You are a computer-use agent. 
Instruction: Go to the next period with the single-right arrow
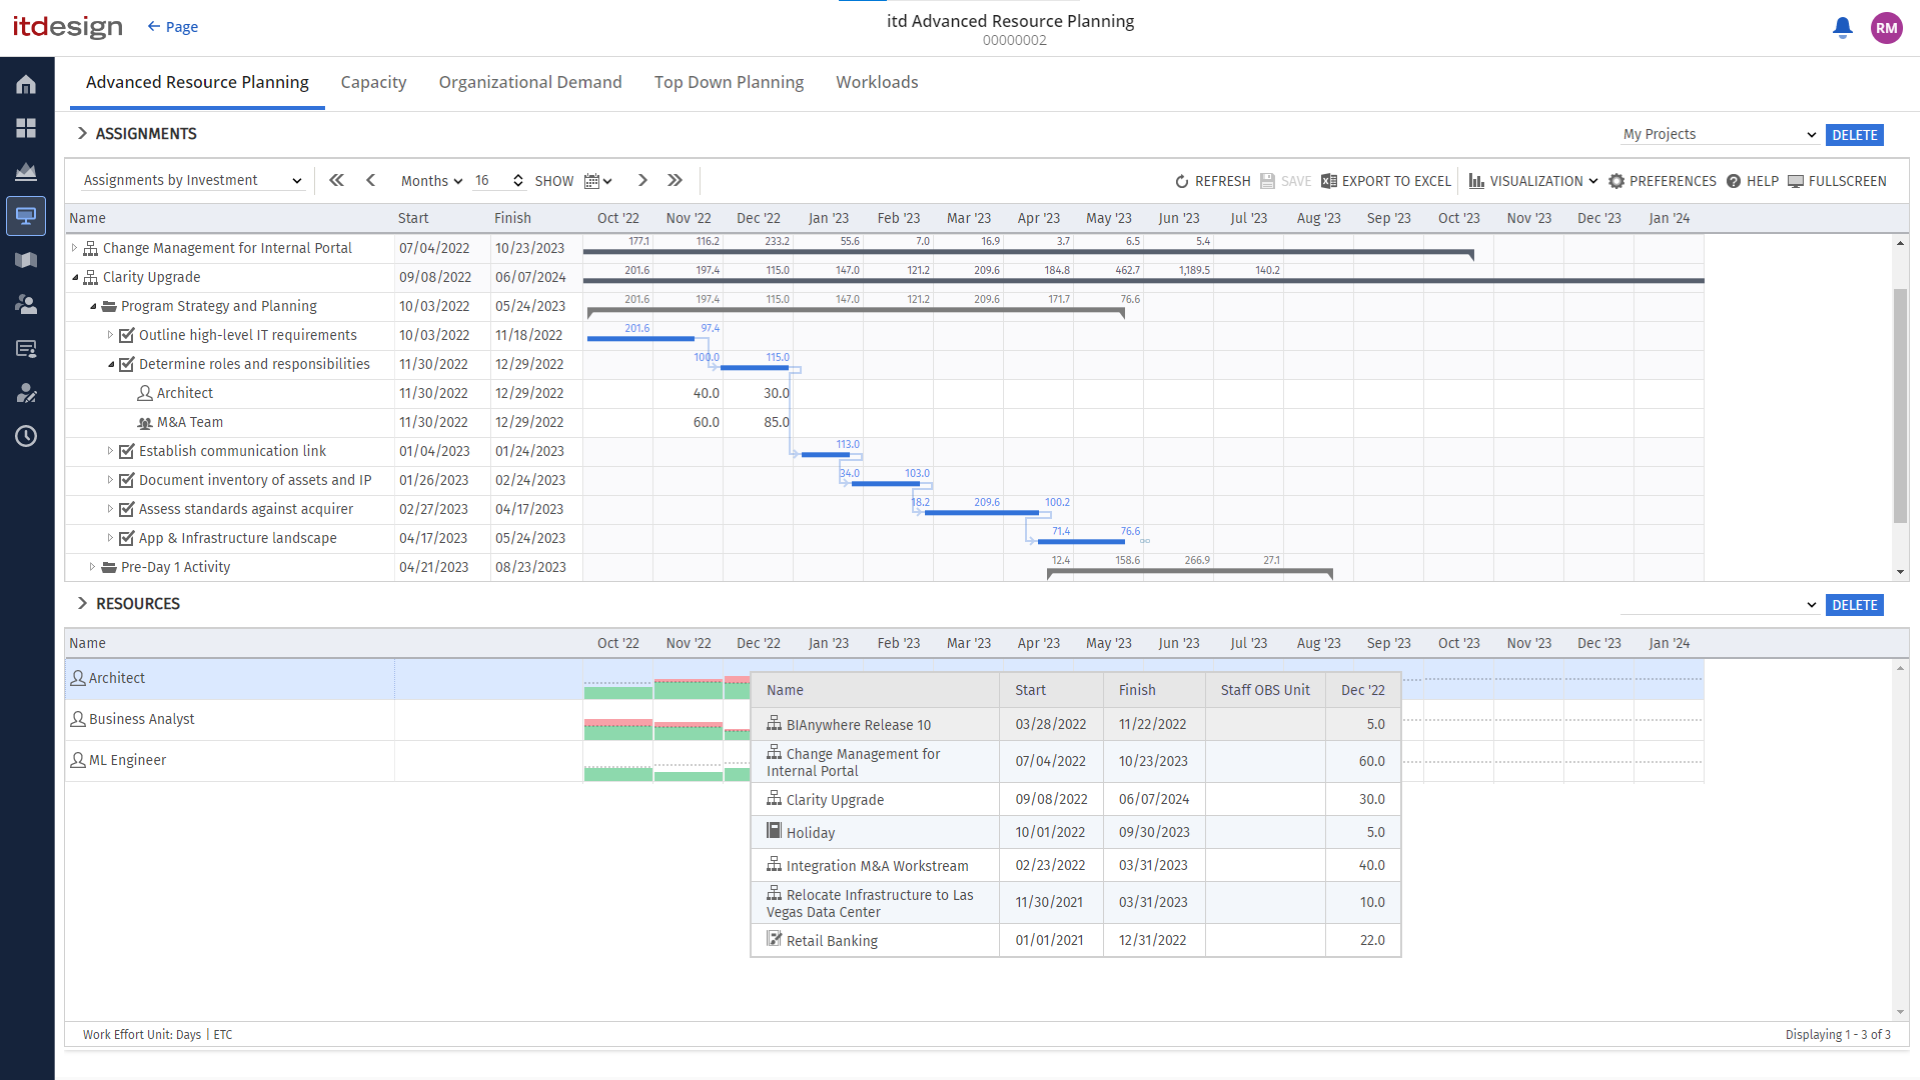click(643, 180)
